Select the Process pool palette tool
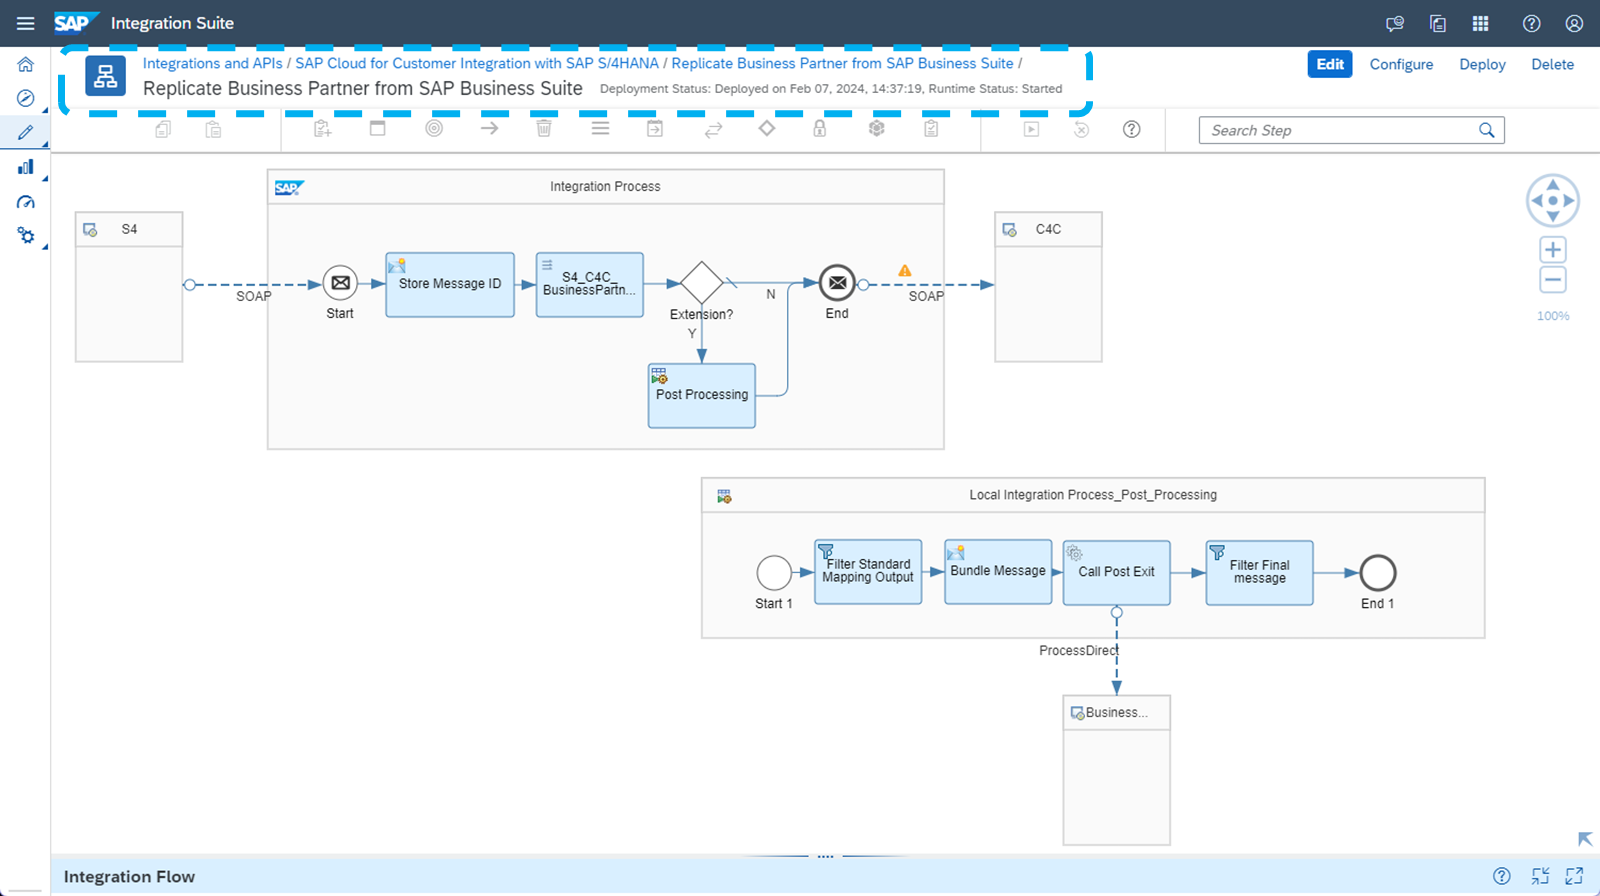The height and width of the screenshot is (896, 1600). coord(378,128)
